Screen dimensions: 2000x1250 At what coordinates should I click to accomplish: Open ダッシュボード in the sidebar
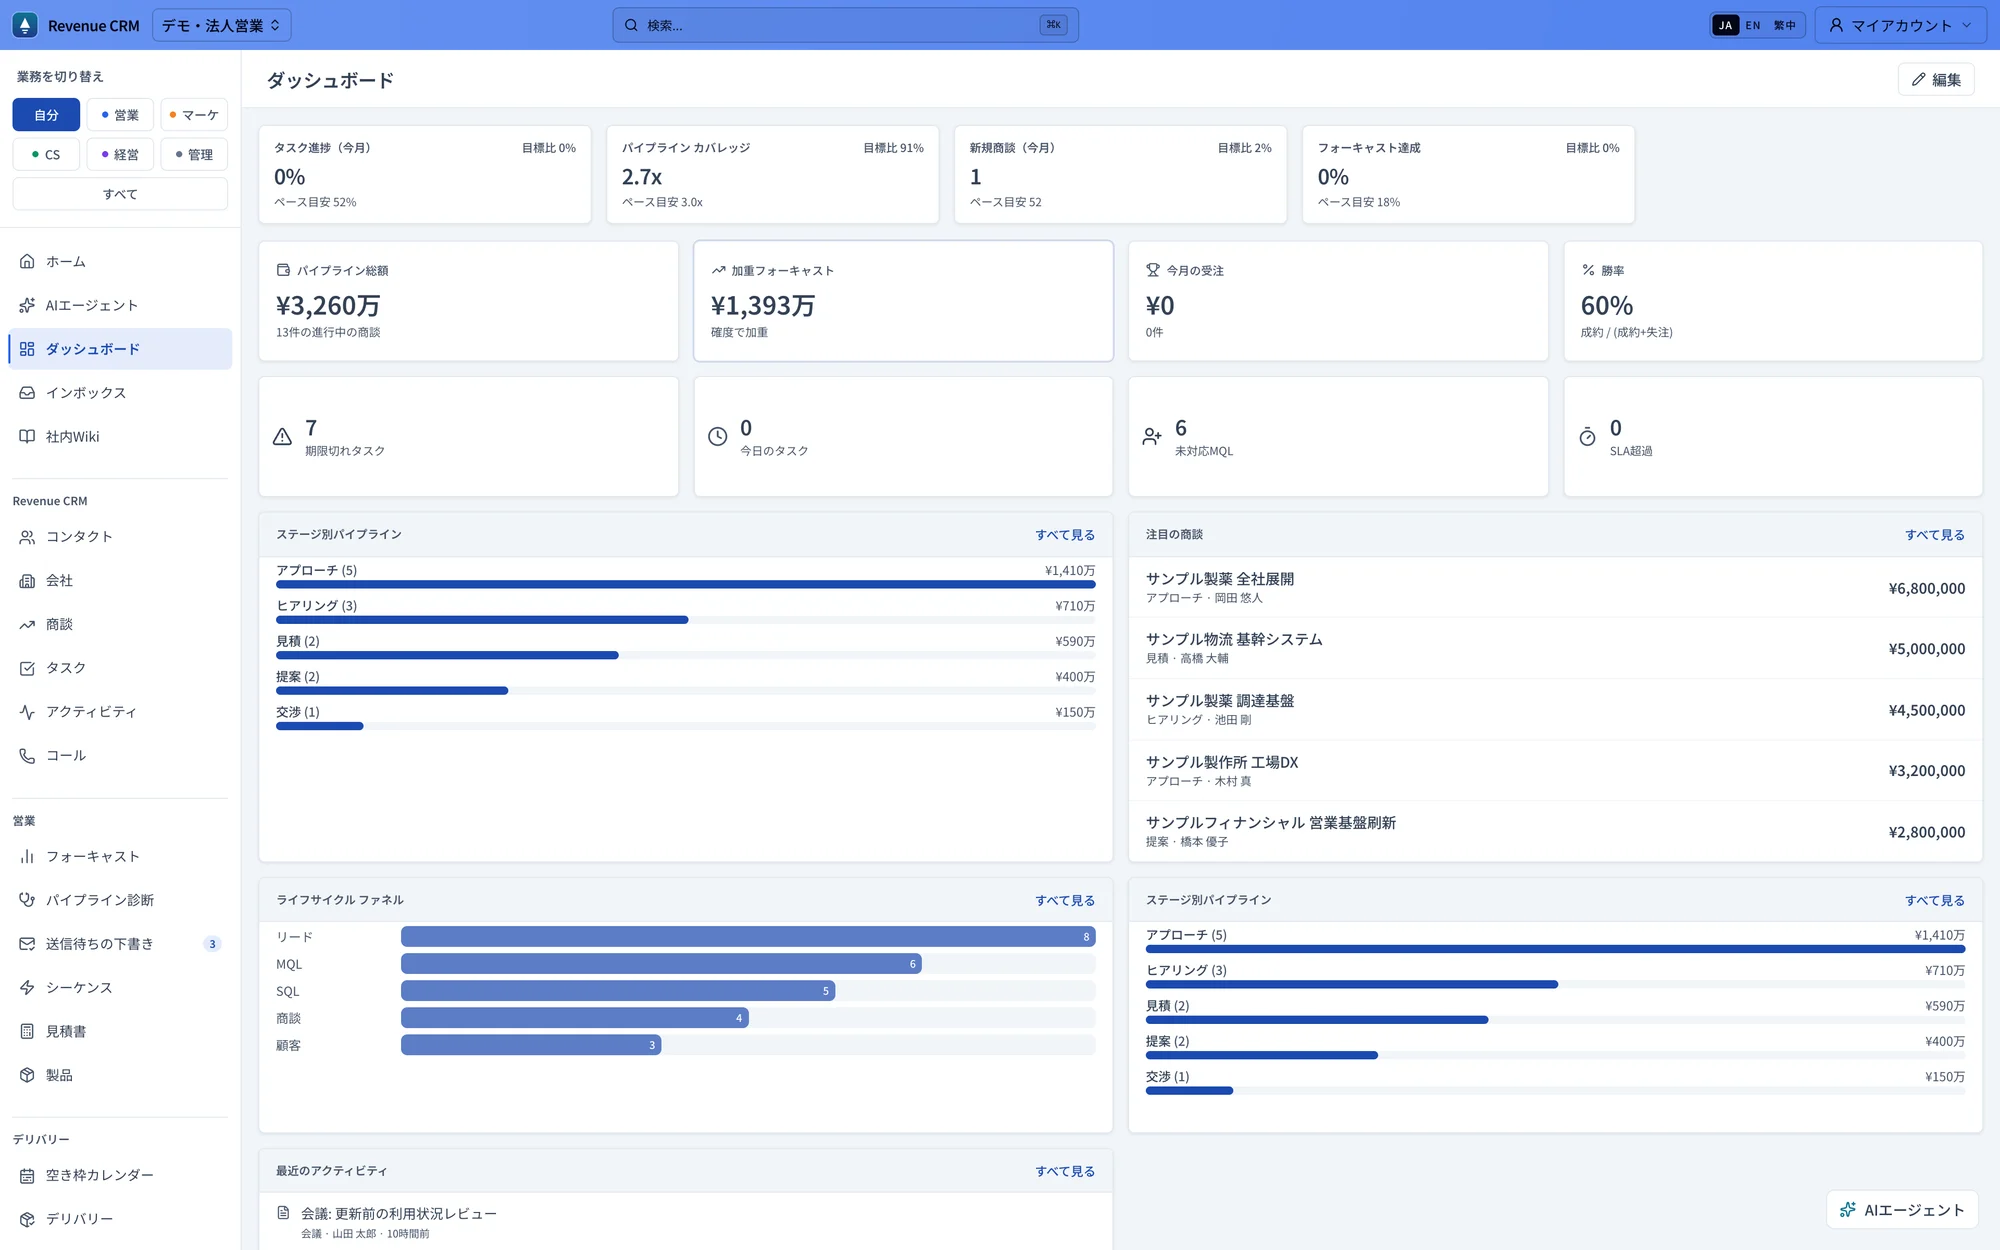pyautogui.click(x=120, y=349)
